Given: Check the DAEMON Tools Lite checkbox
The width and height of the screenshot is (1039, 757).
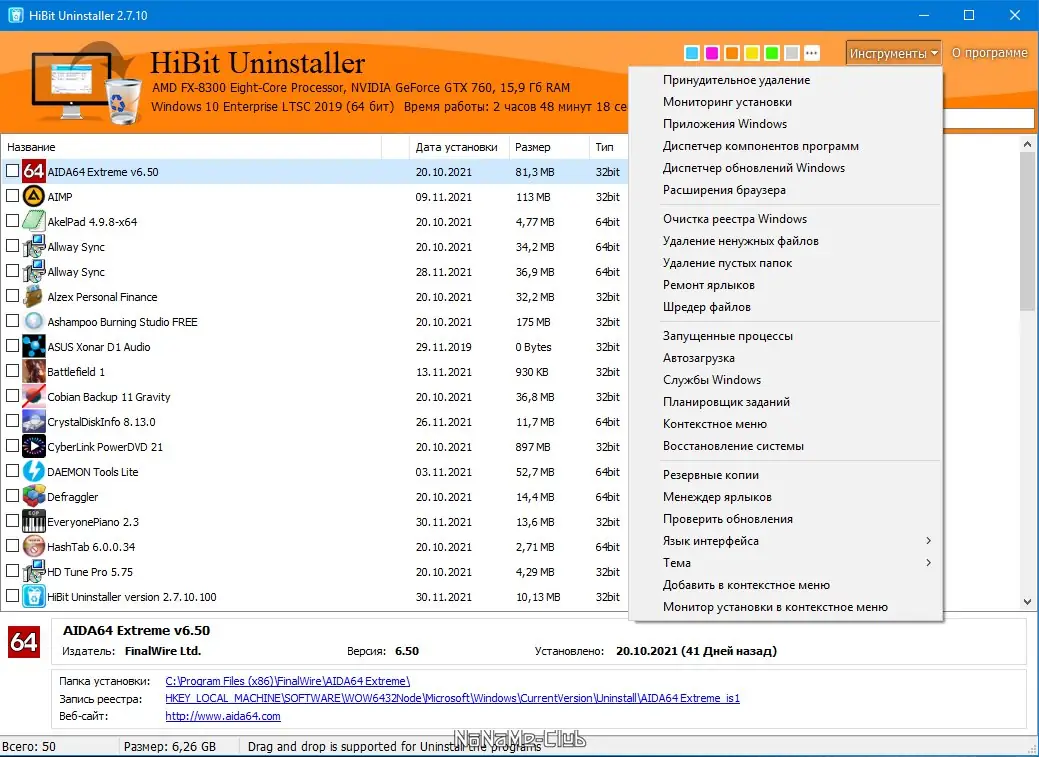Looking at the screenshot, I should pos(12,471).
